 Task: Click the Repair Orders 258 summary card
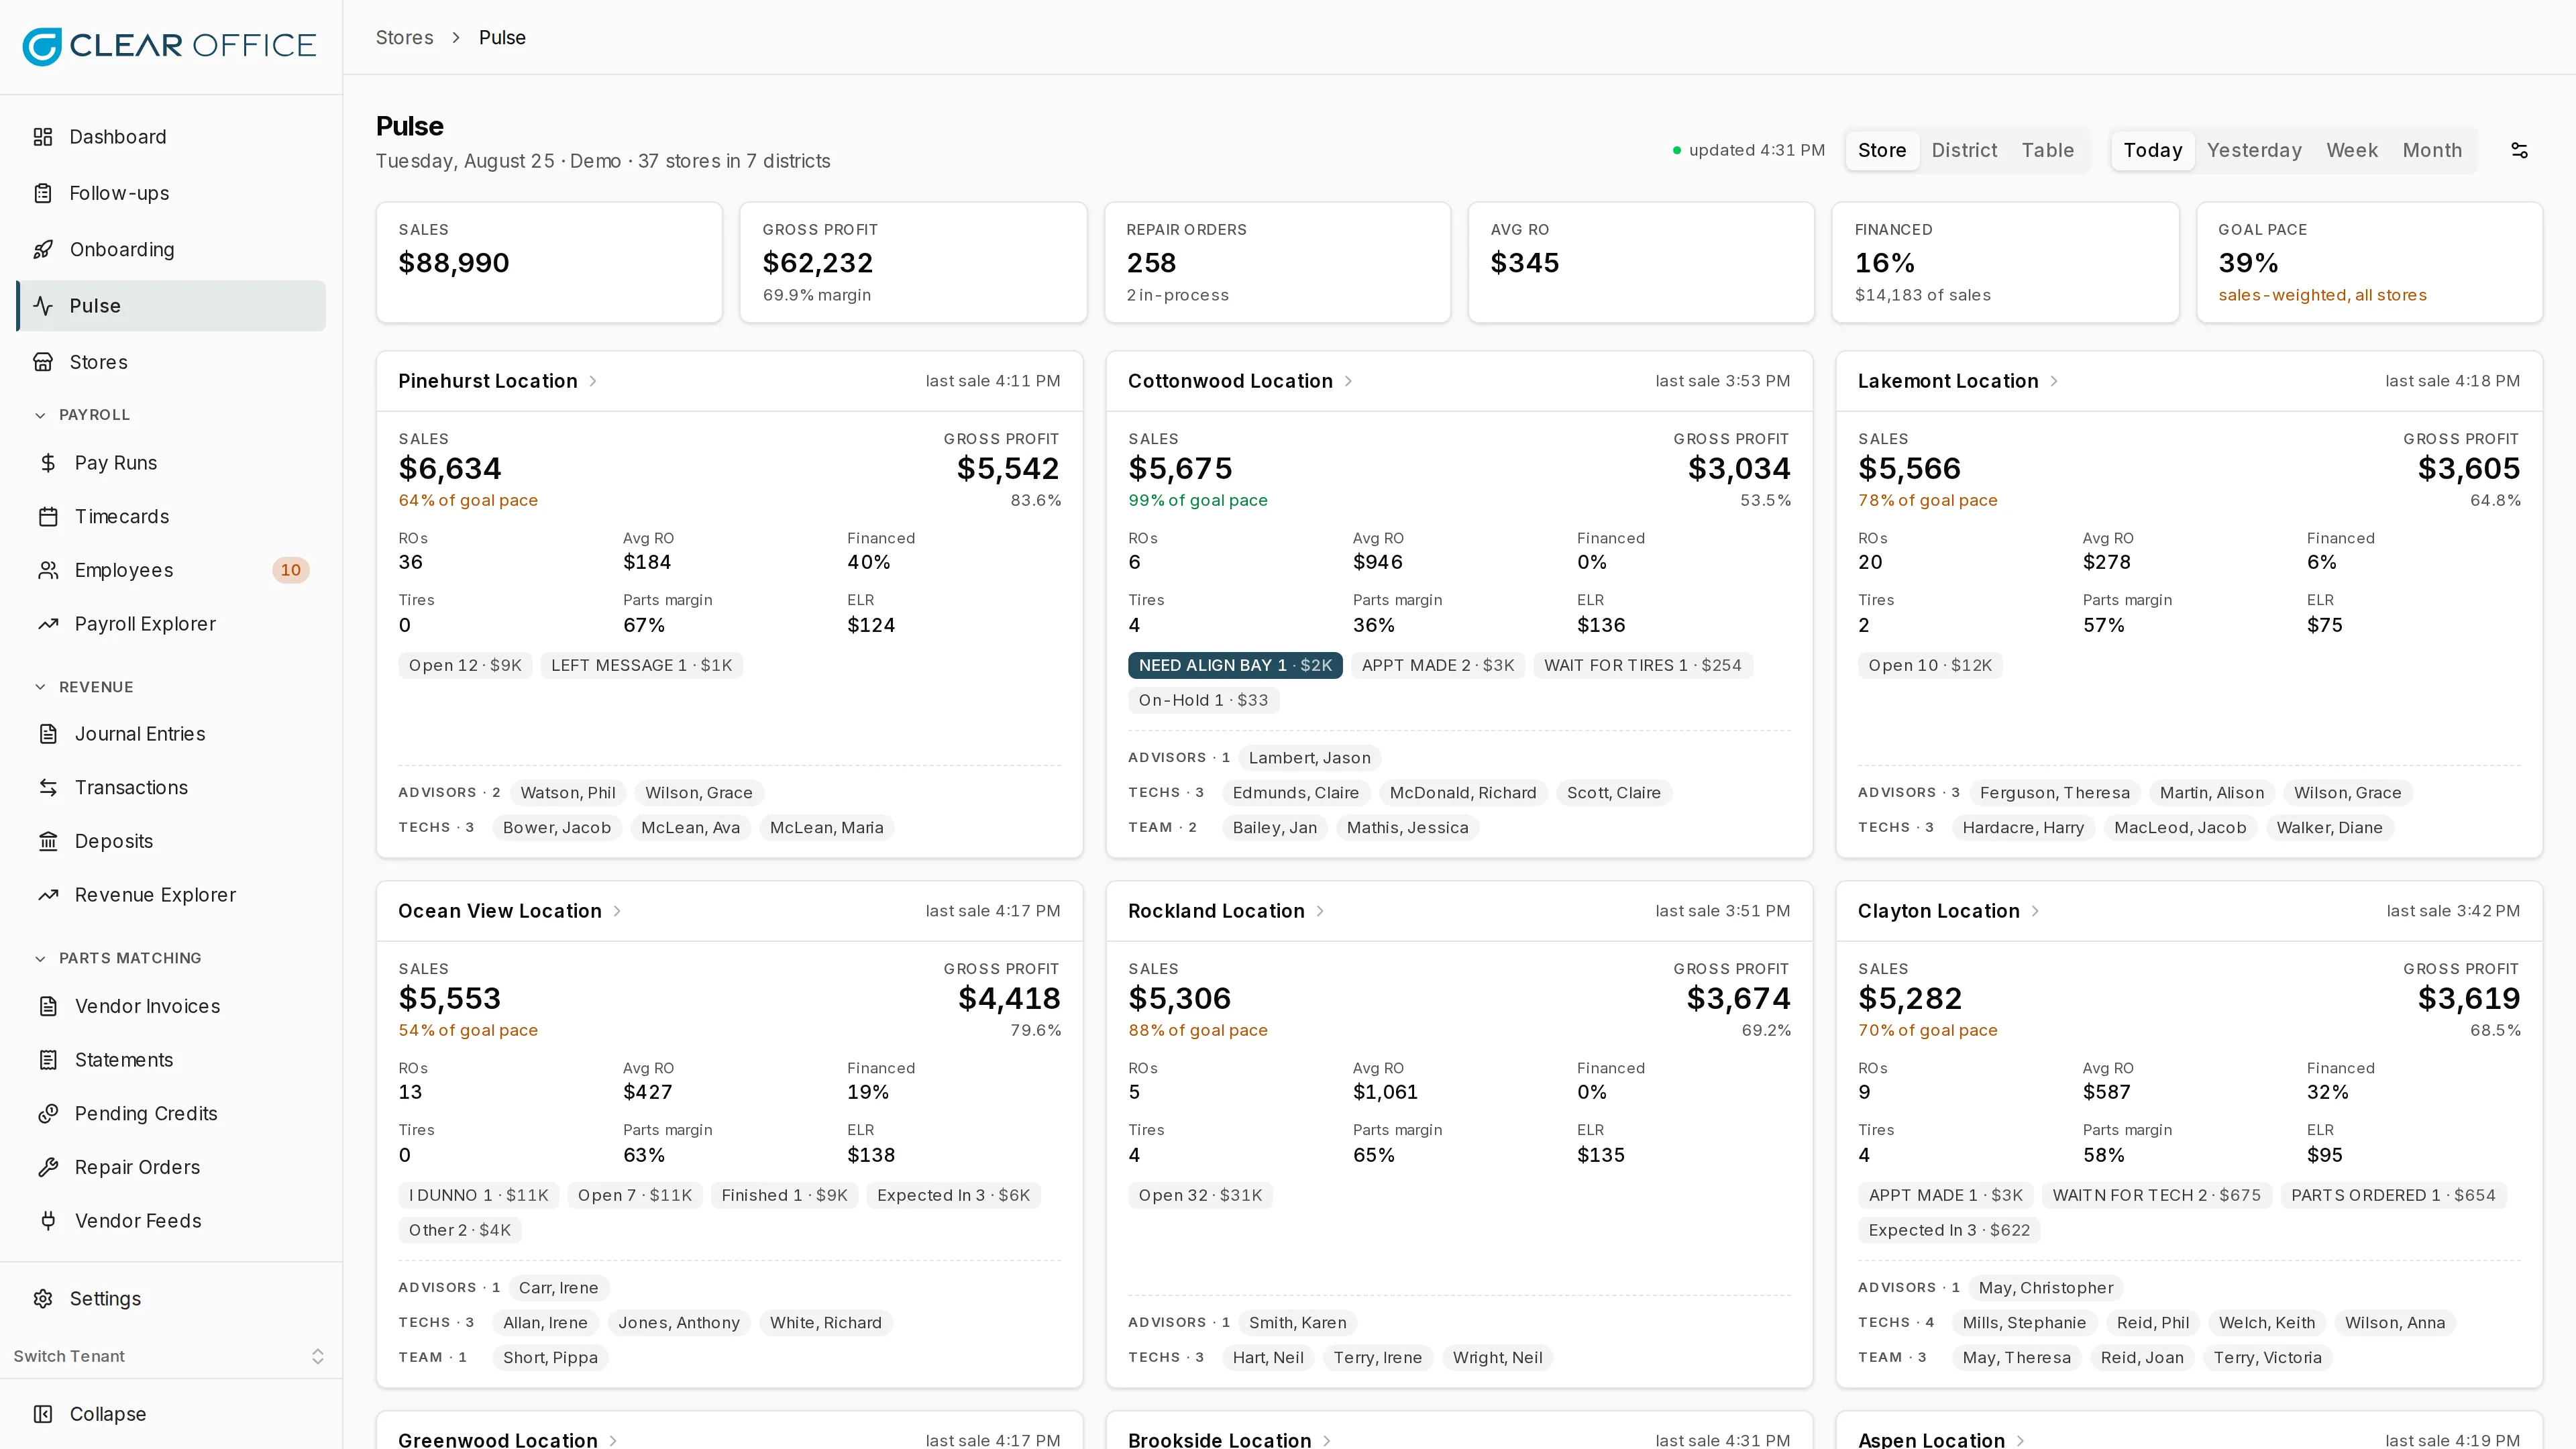1277,263
